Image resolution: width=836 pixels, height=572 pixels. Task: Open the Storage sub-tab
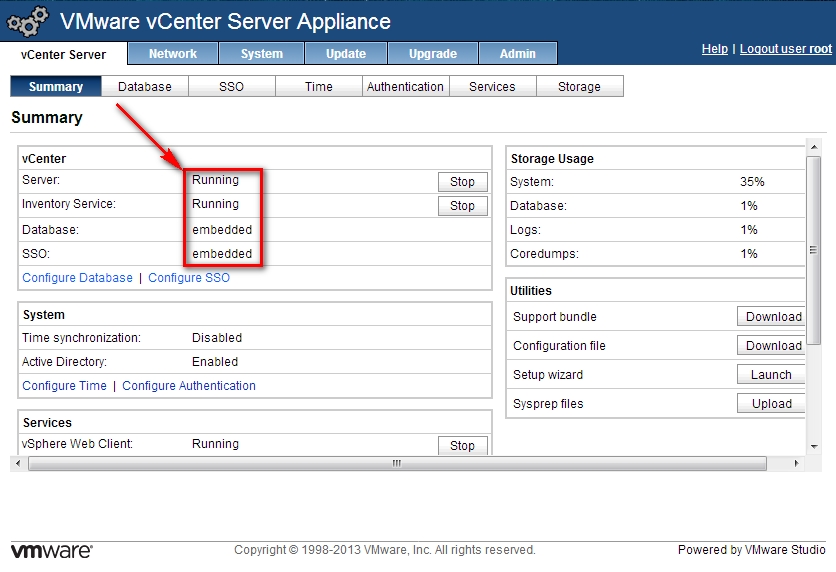coord(579,86)
